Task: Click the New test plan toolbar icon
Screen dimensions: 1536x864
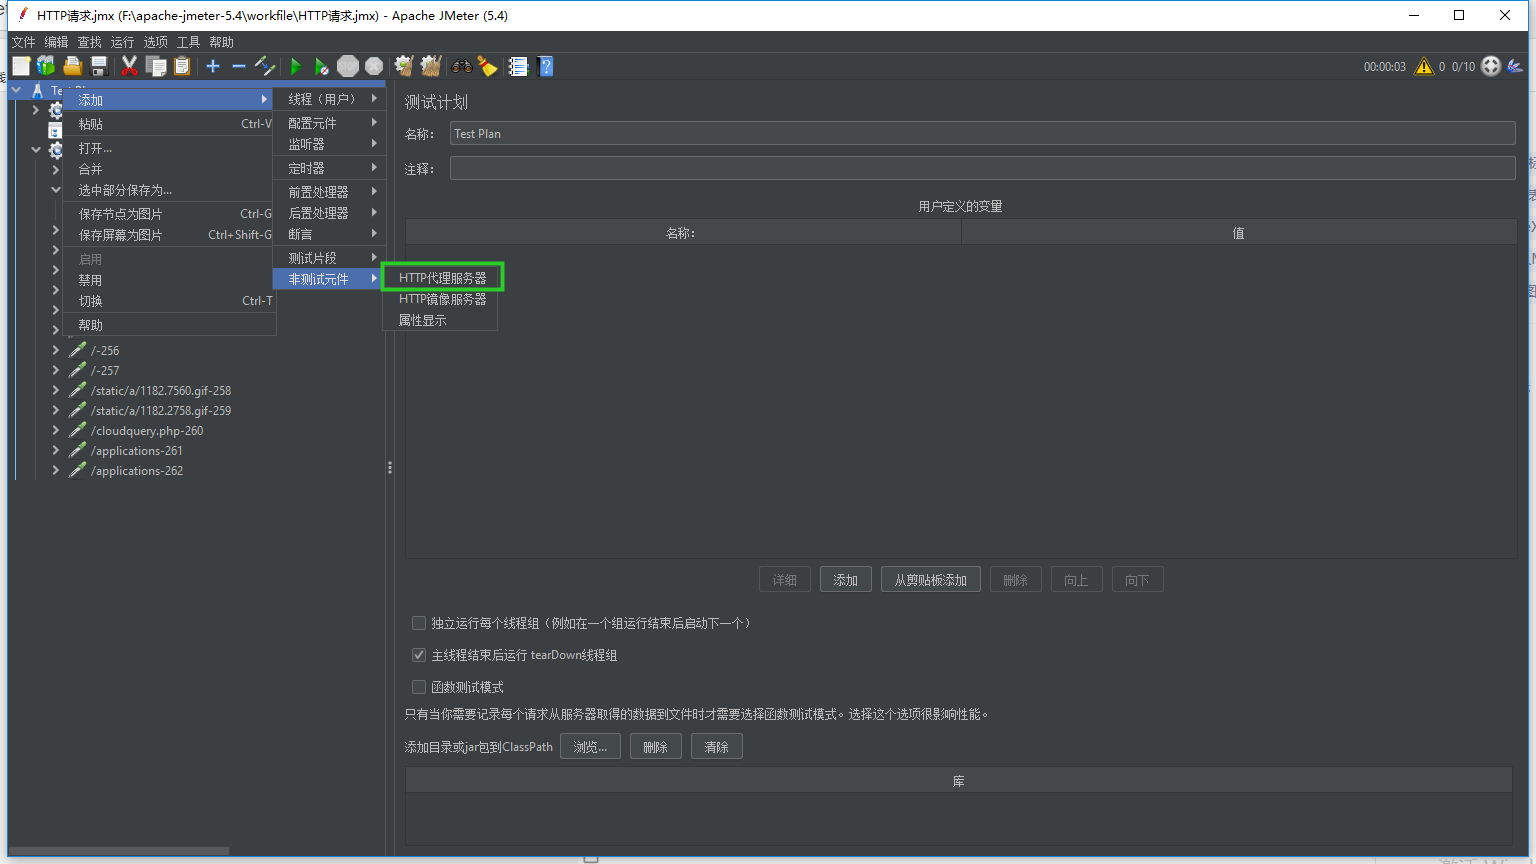Action: 21,66
